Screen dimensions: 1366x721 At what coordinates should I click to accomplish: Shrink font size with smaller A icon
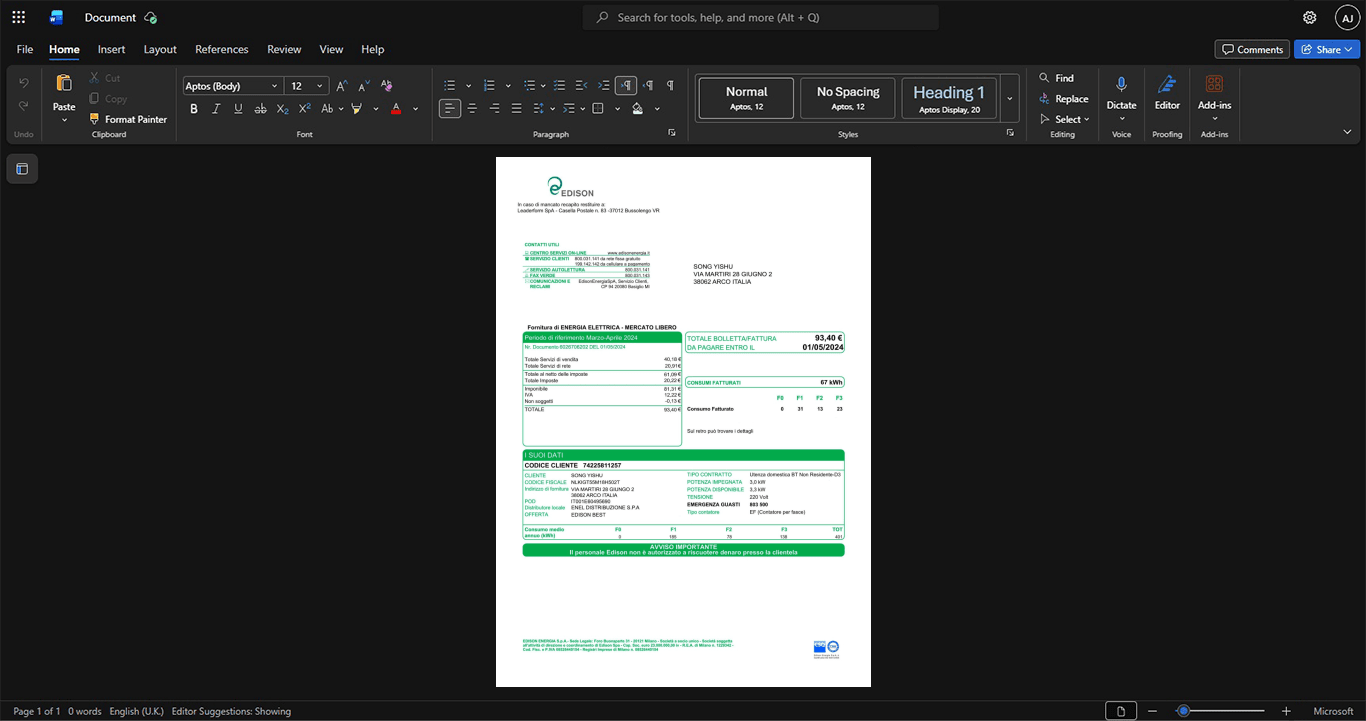point(363,86)
